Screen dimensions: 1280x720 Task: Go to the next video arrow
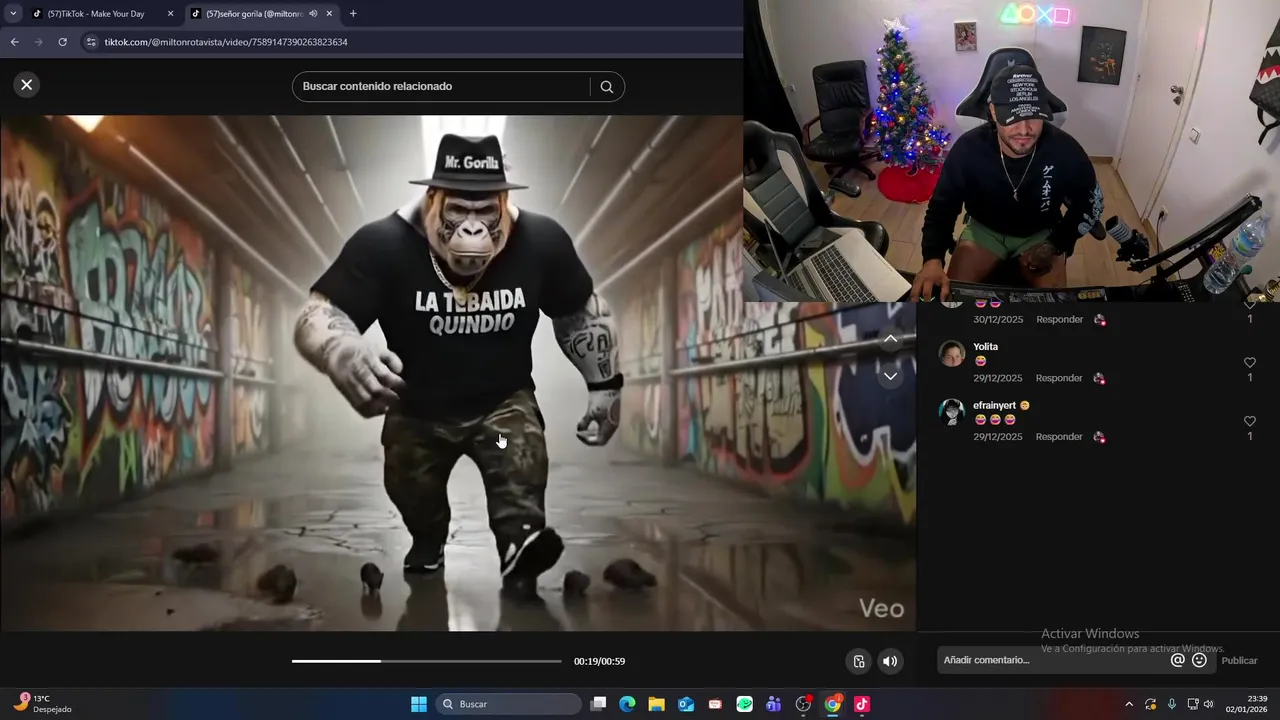pos(890,376)
